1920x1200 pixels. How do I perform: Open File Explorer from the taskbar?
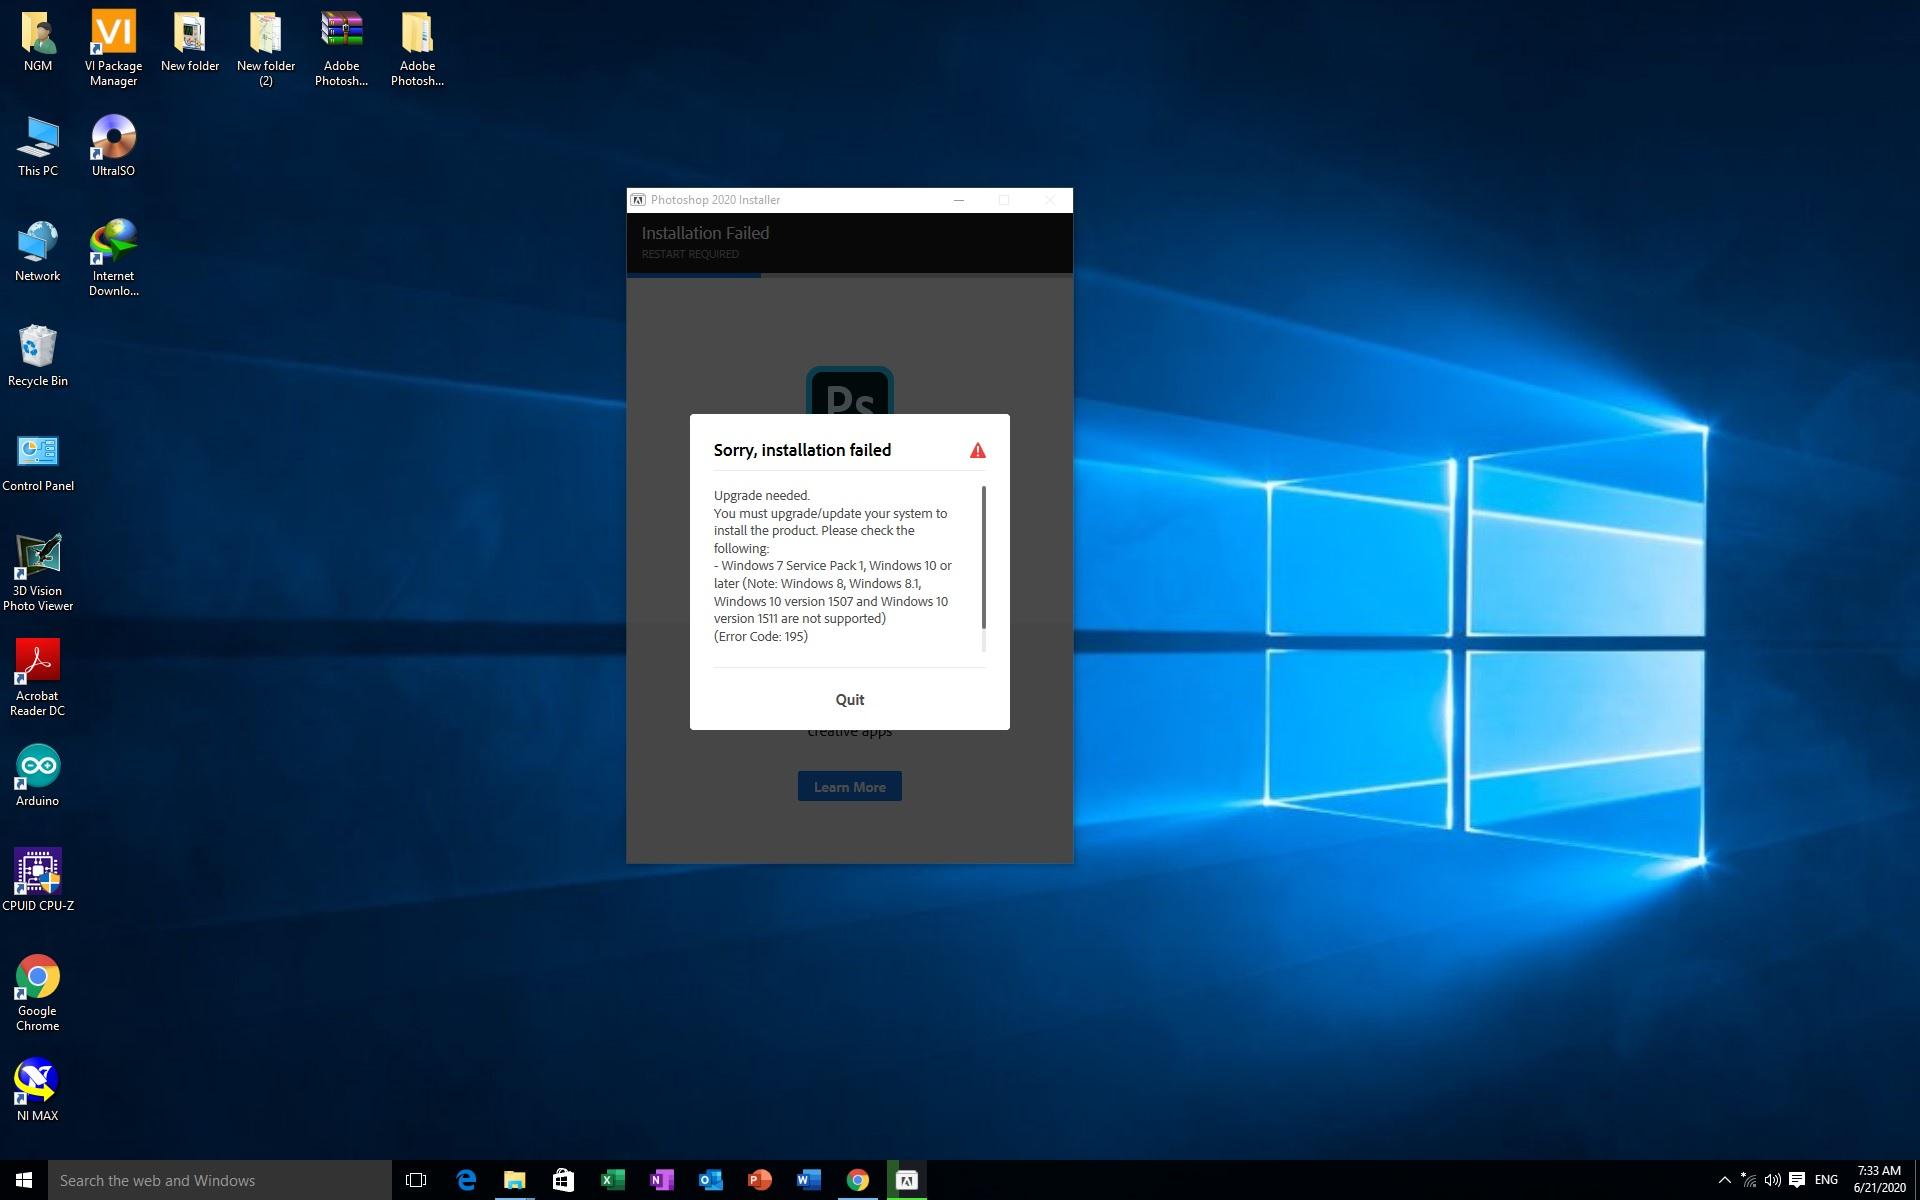[x=515, y=1180]
